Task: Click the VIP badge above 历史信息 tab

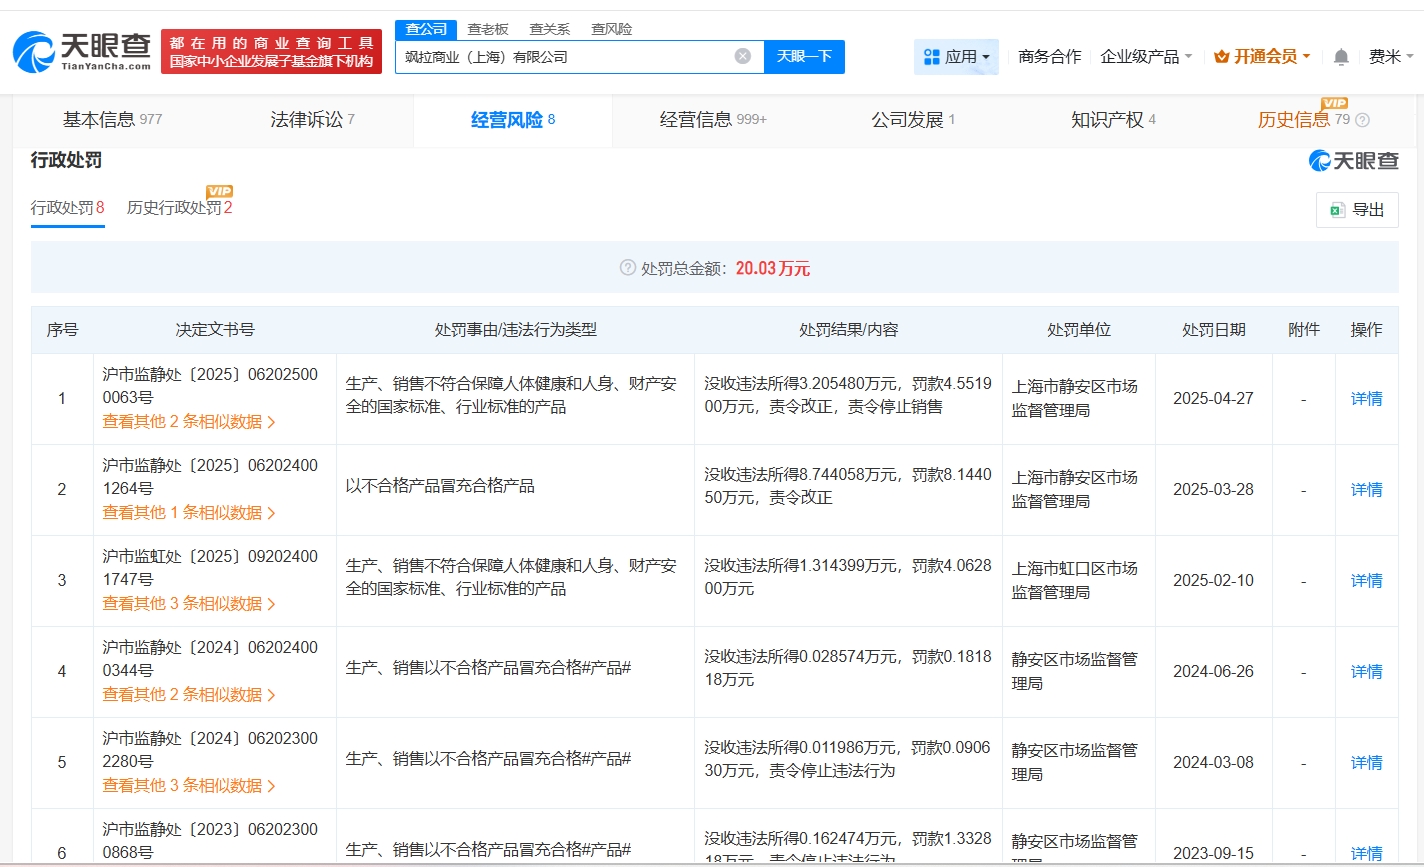Action: (1334, 103)
